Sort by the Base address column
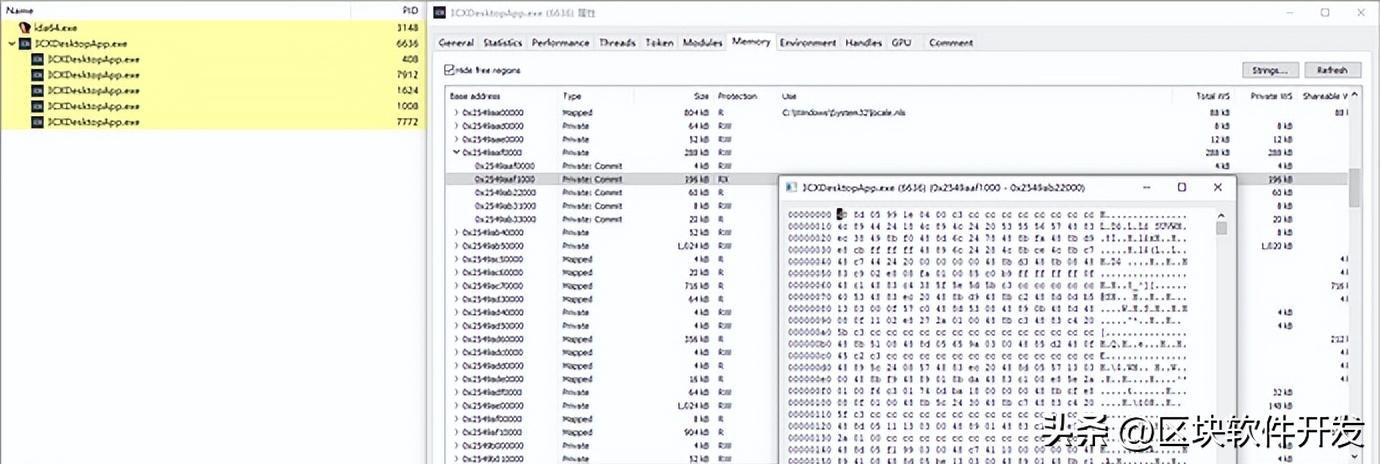This screenshot has height=464, width=1380. point(473,96)
